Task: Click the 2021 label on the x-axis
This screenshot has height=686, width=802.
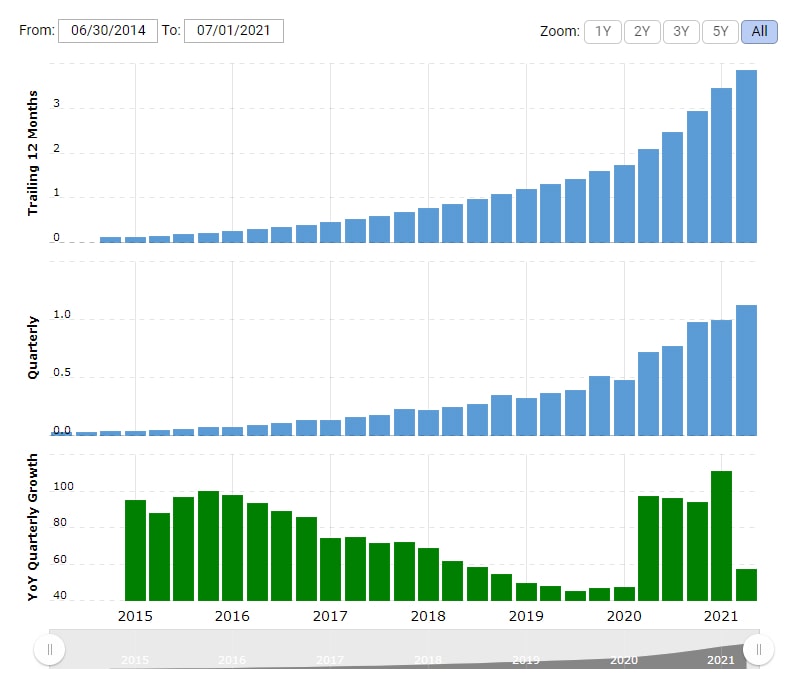Action: pos(721,616)
